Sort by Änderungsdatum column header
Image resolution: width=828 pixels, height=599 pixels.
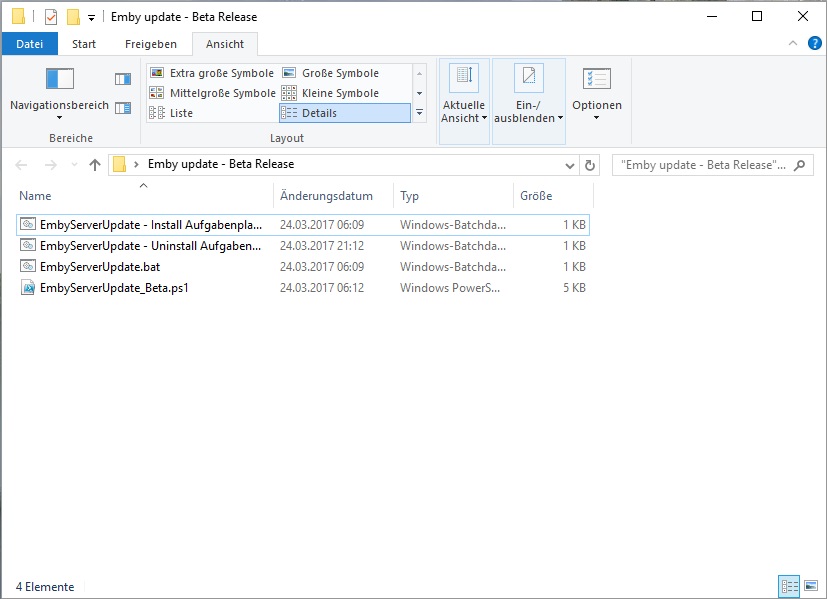tap(333, 195)
